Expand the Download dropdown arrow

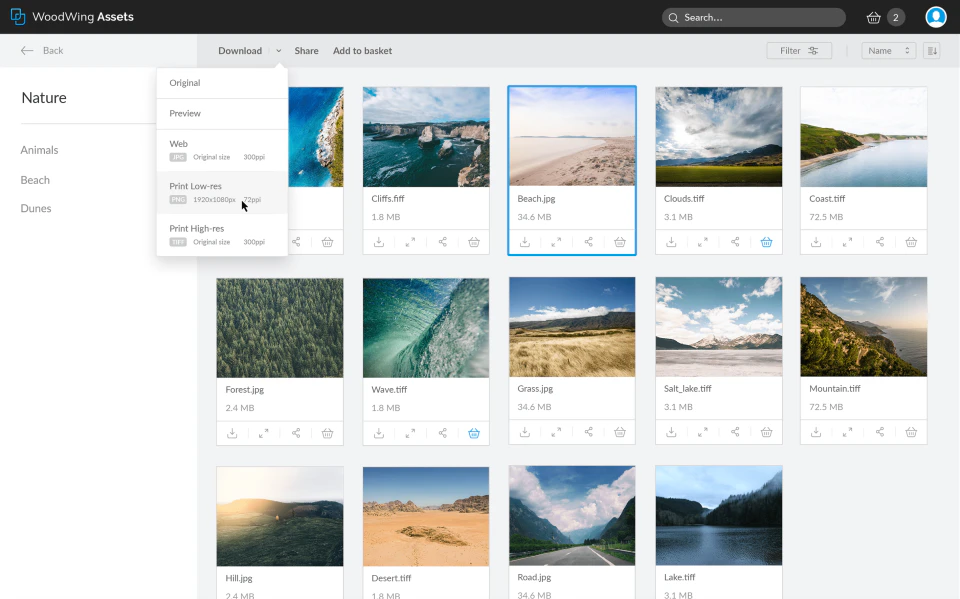coord(279,51)
